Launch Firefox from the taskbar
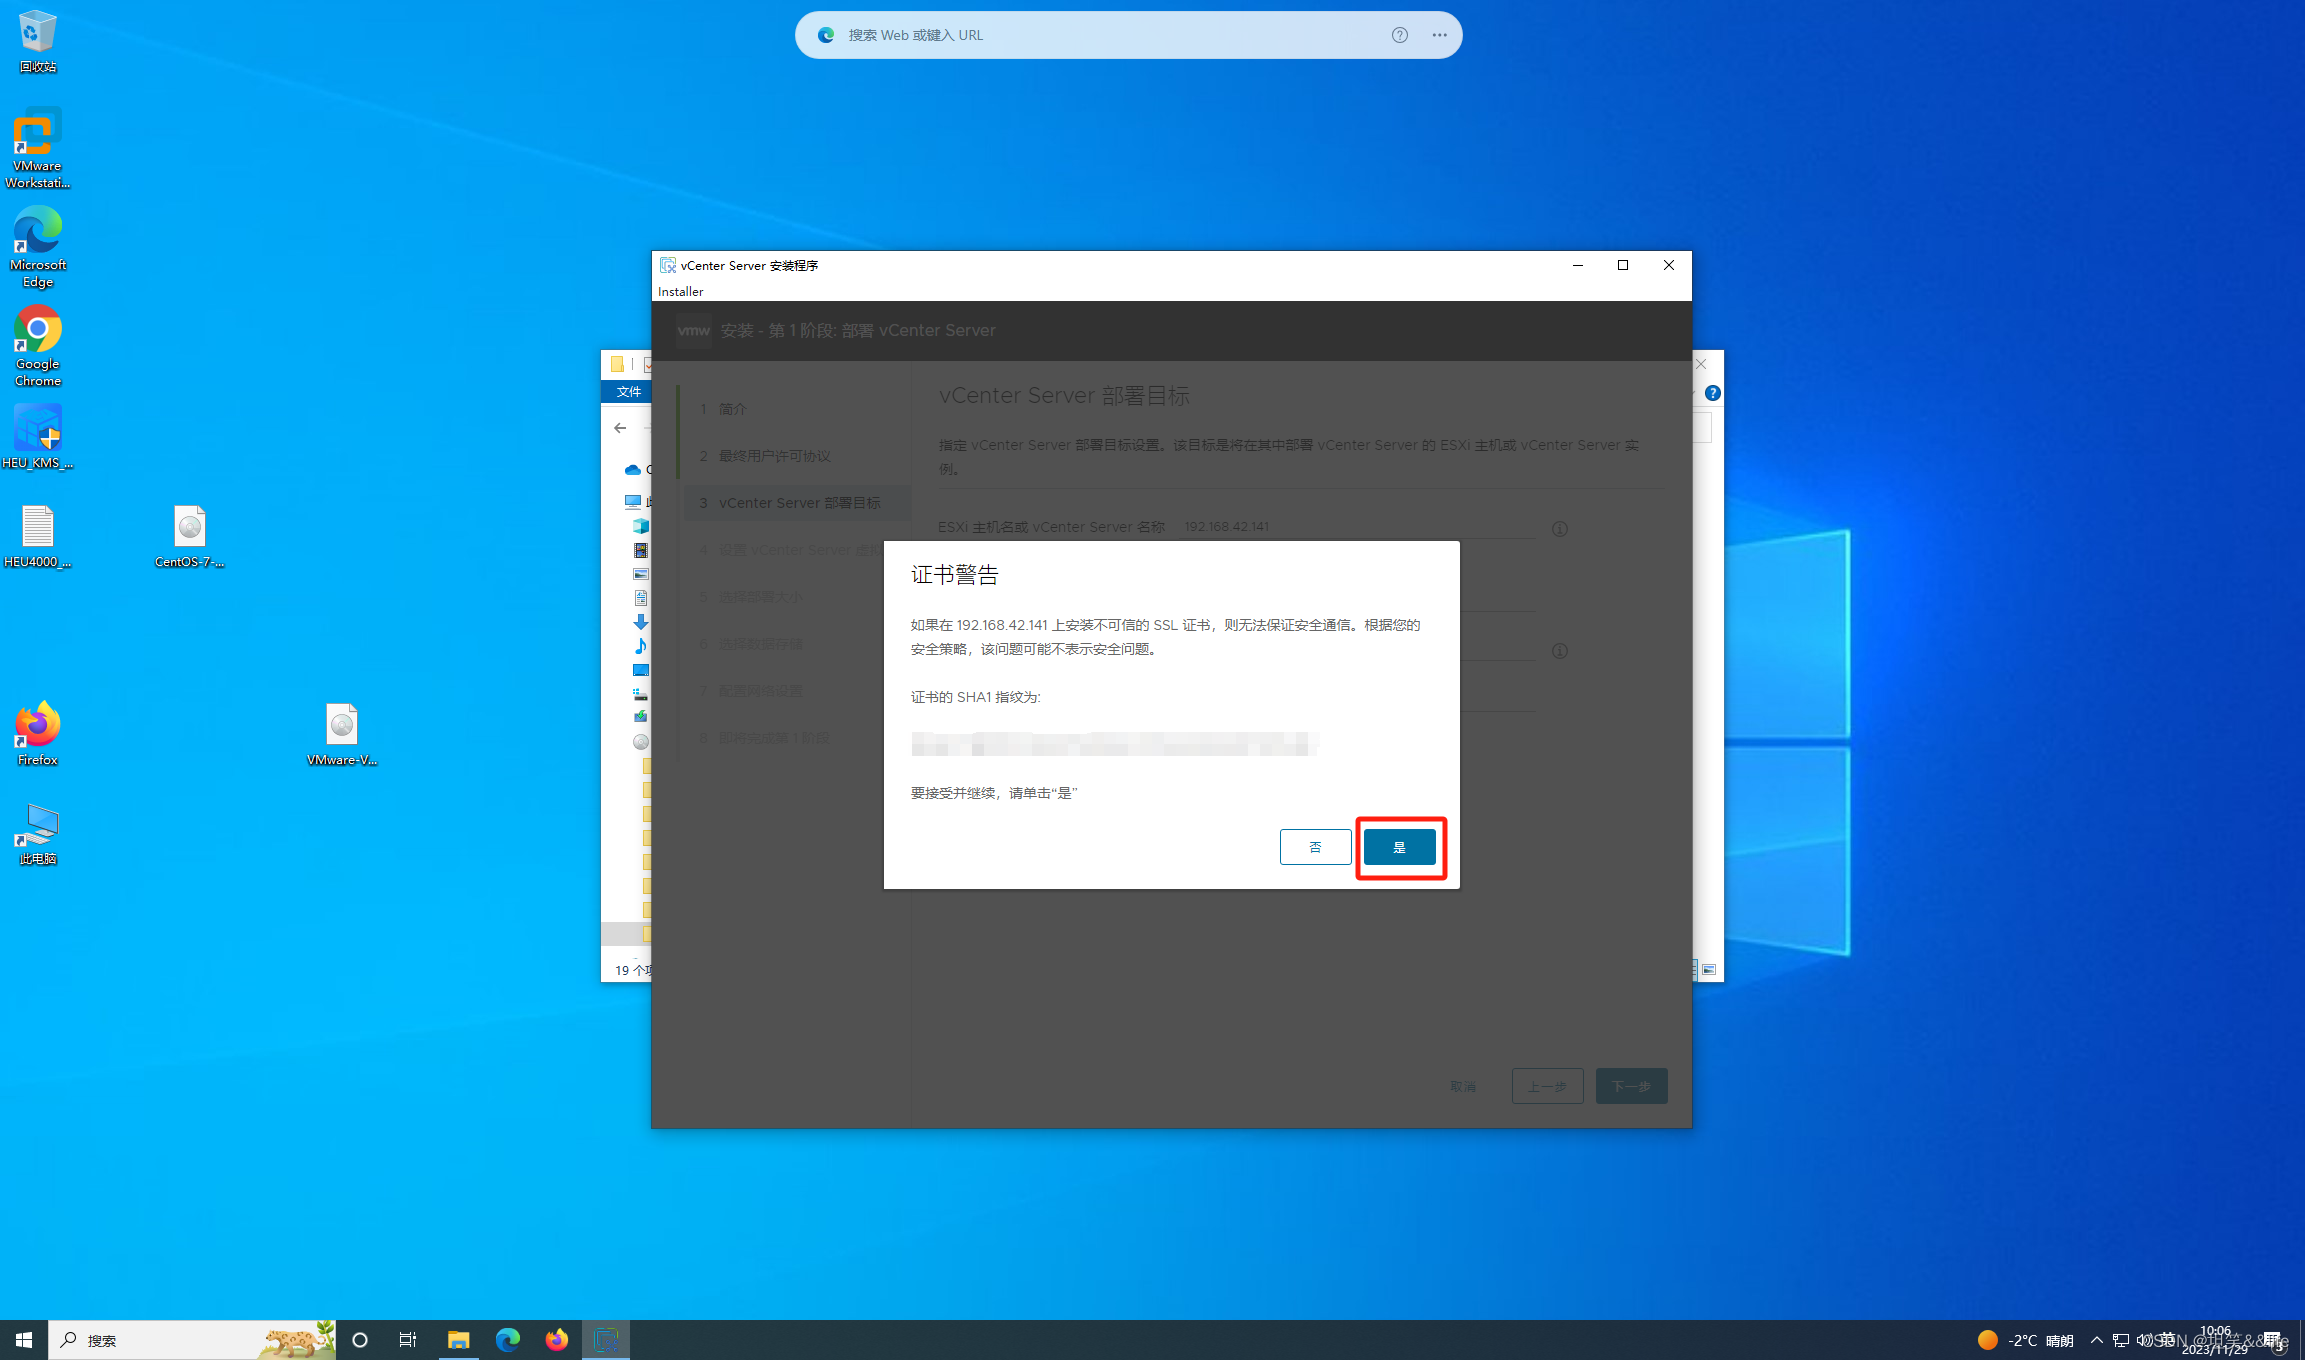The image size is (2305, 1360). click(x=556, y=1339)
